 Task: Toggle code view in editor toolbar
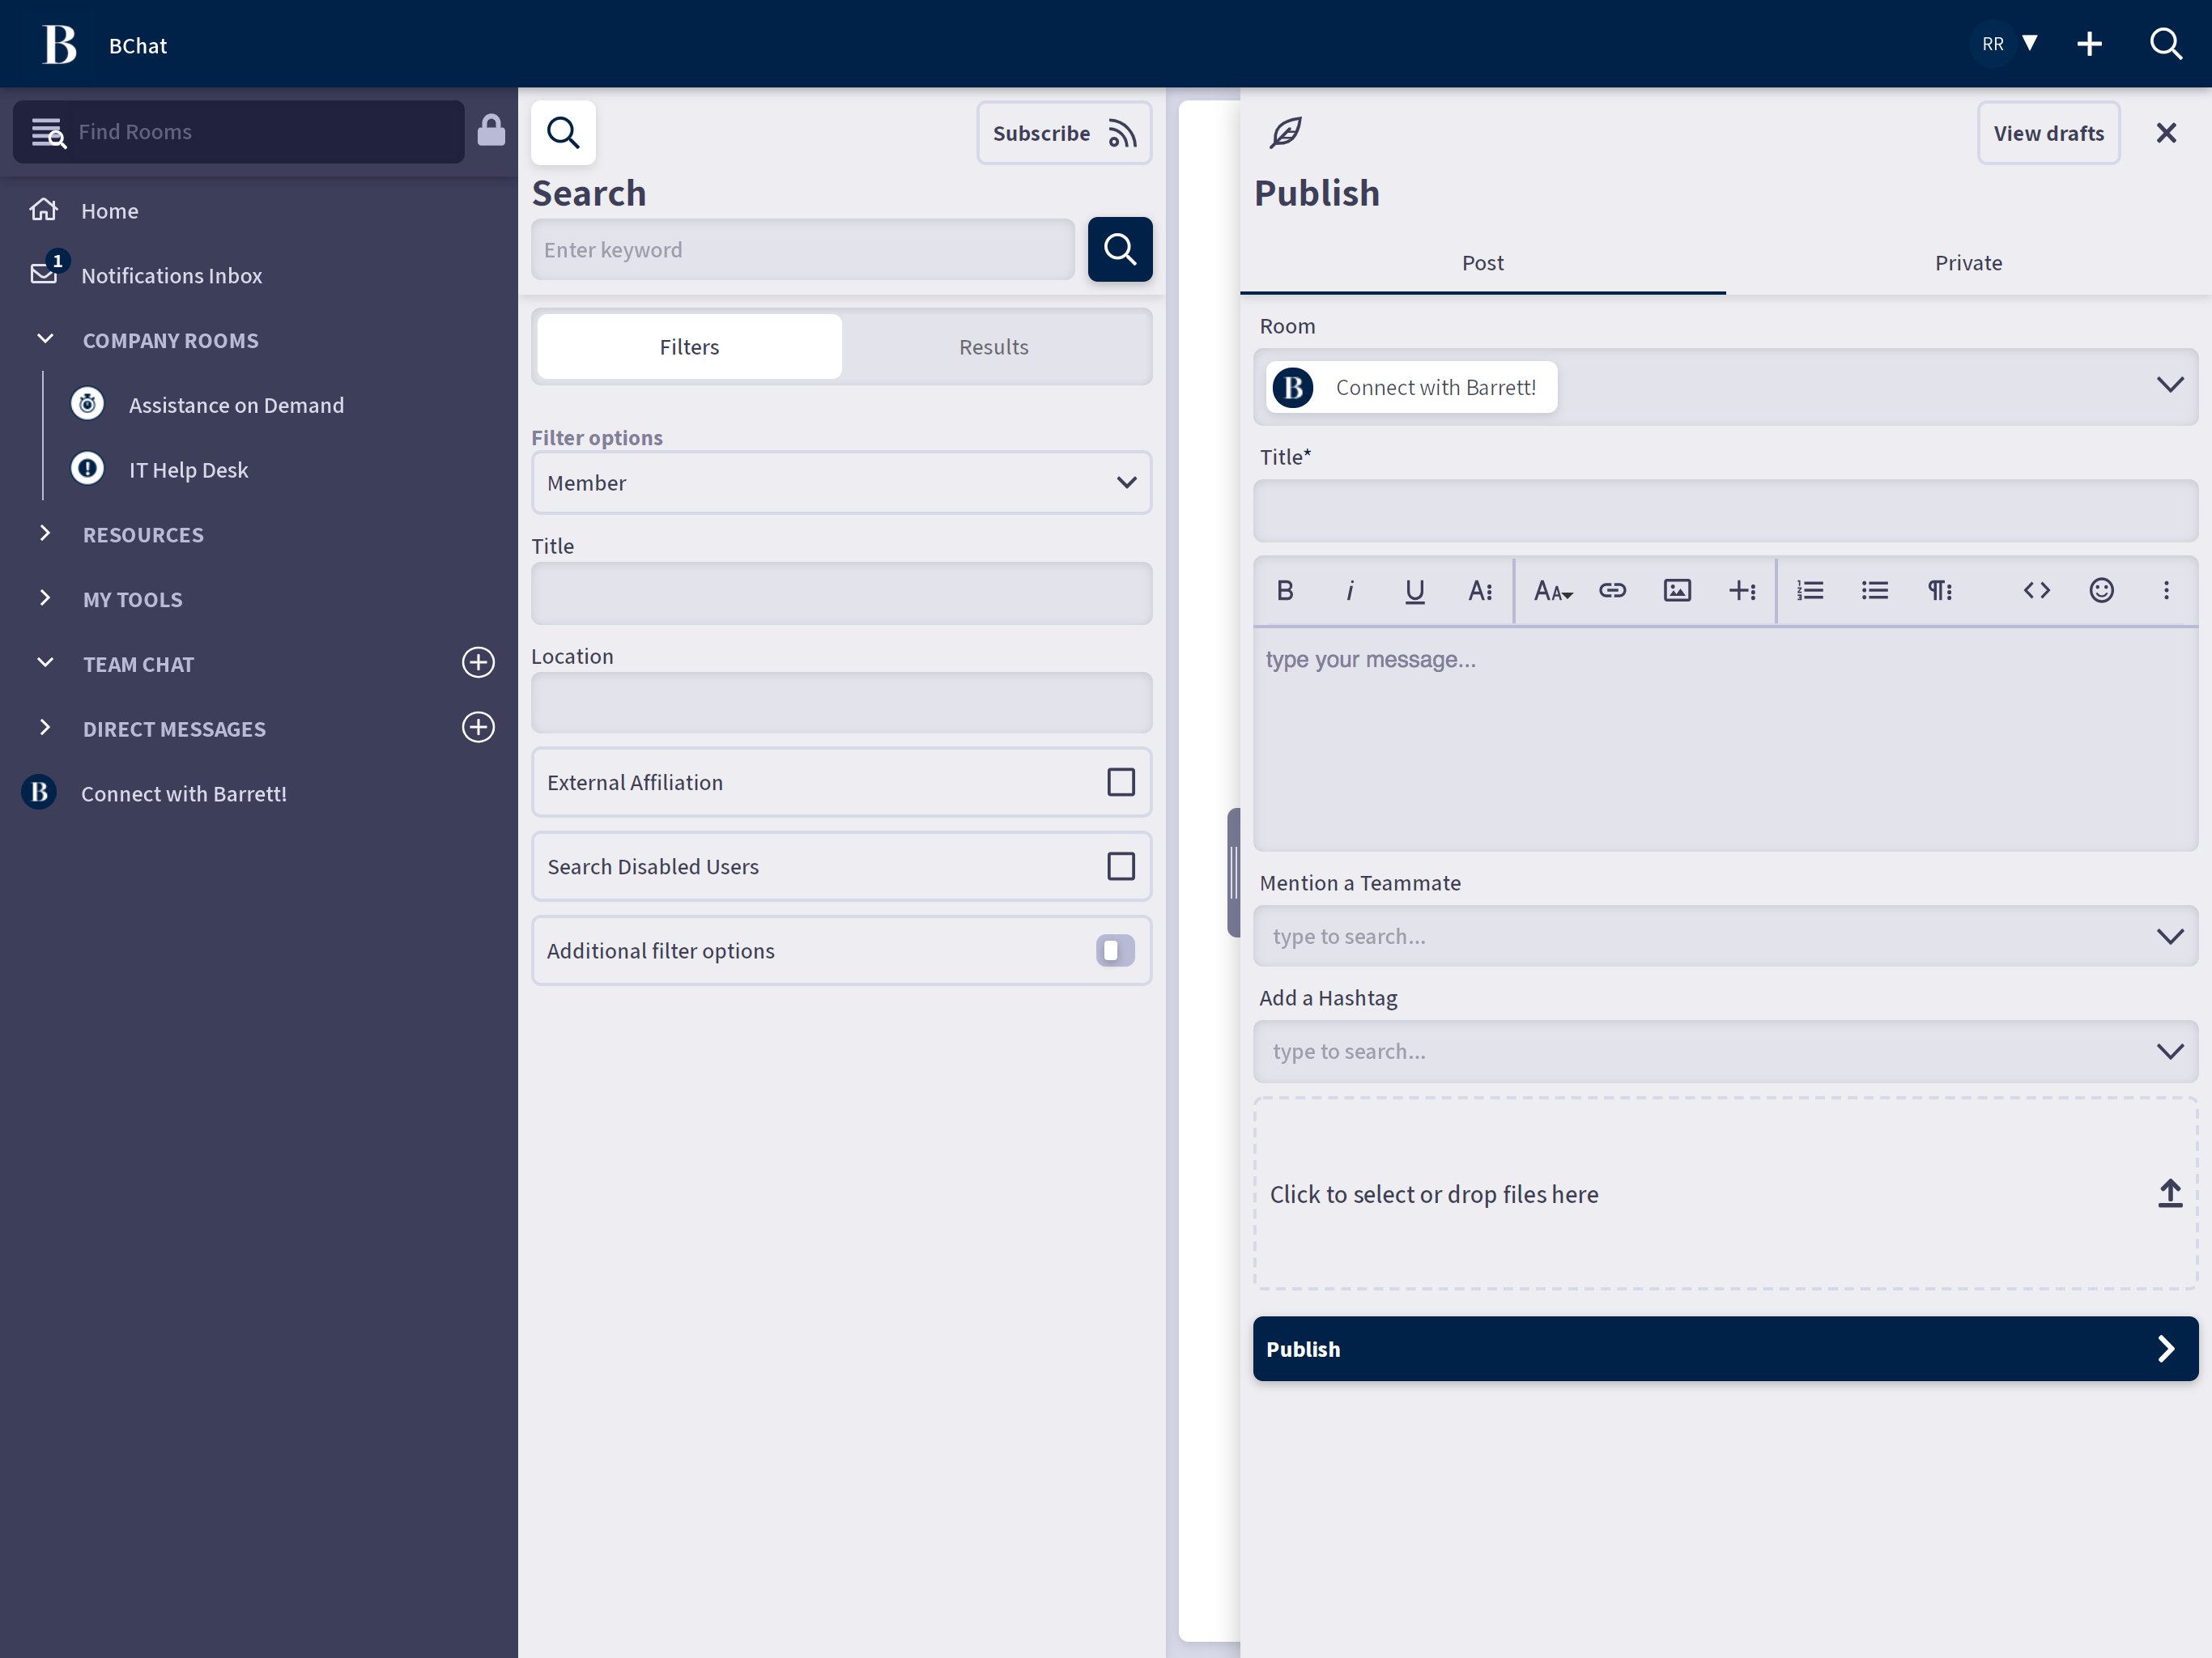pyautogui.click(x=2036, y=591)
